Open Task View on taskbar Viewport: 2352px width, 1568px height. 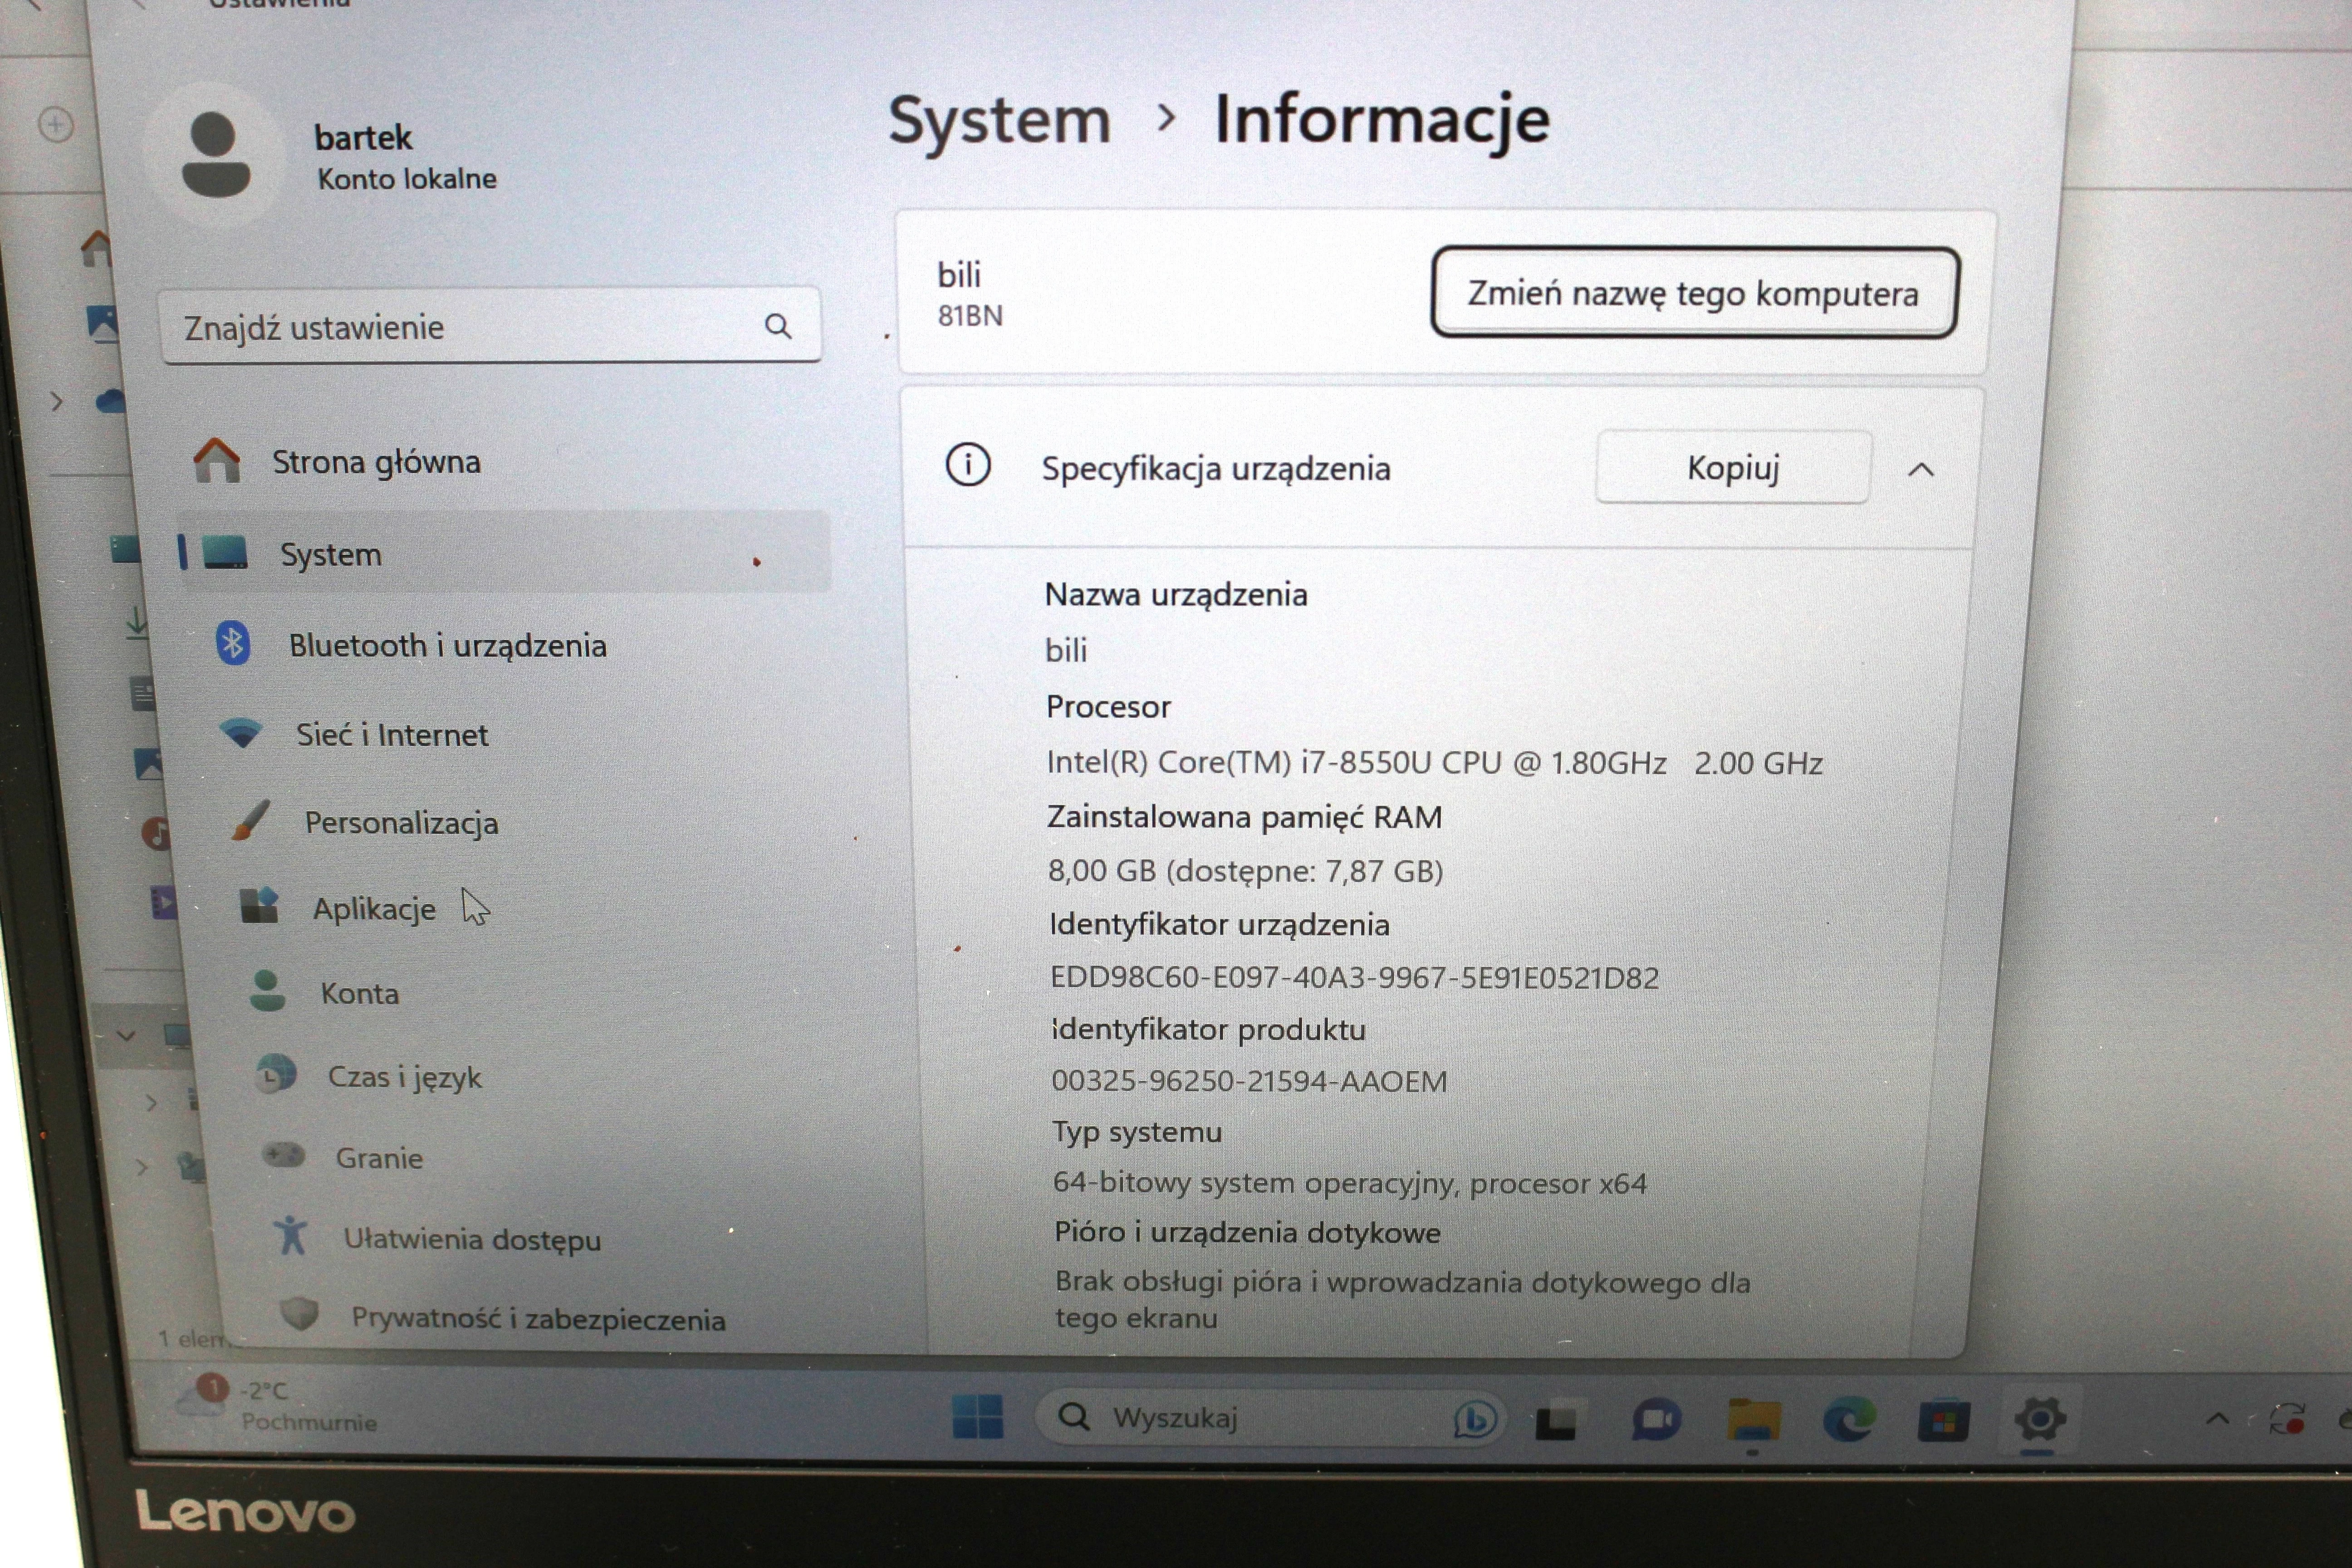click(x=1558, y=1419)
